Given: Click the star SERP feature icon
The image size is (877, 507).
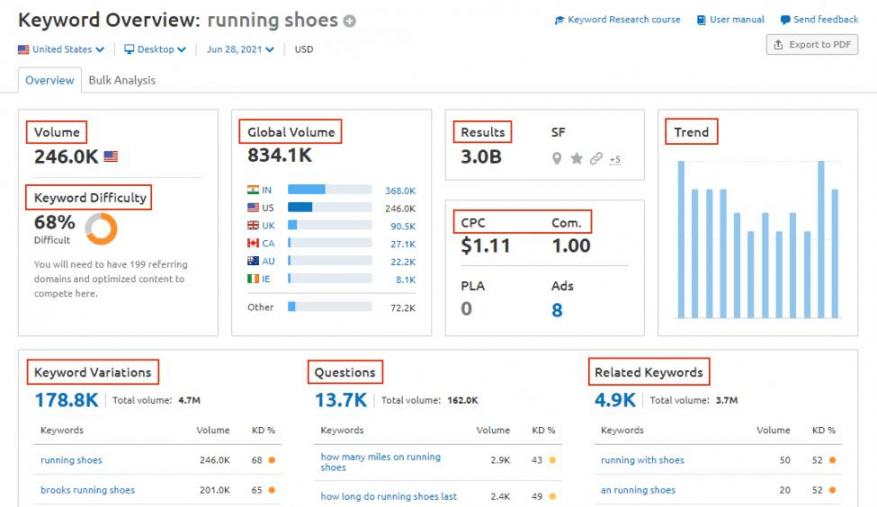Looking at the screenshot, I should [577, 158].
